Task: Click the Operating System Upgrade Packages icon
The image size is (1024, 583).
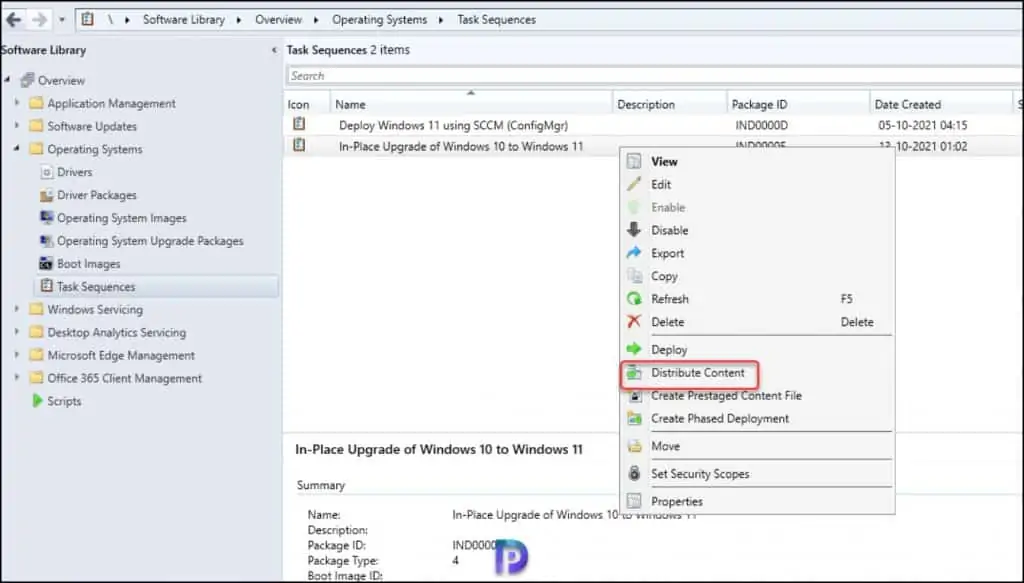Action: (x=46, y=241)
